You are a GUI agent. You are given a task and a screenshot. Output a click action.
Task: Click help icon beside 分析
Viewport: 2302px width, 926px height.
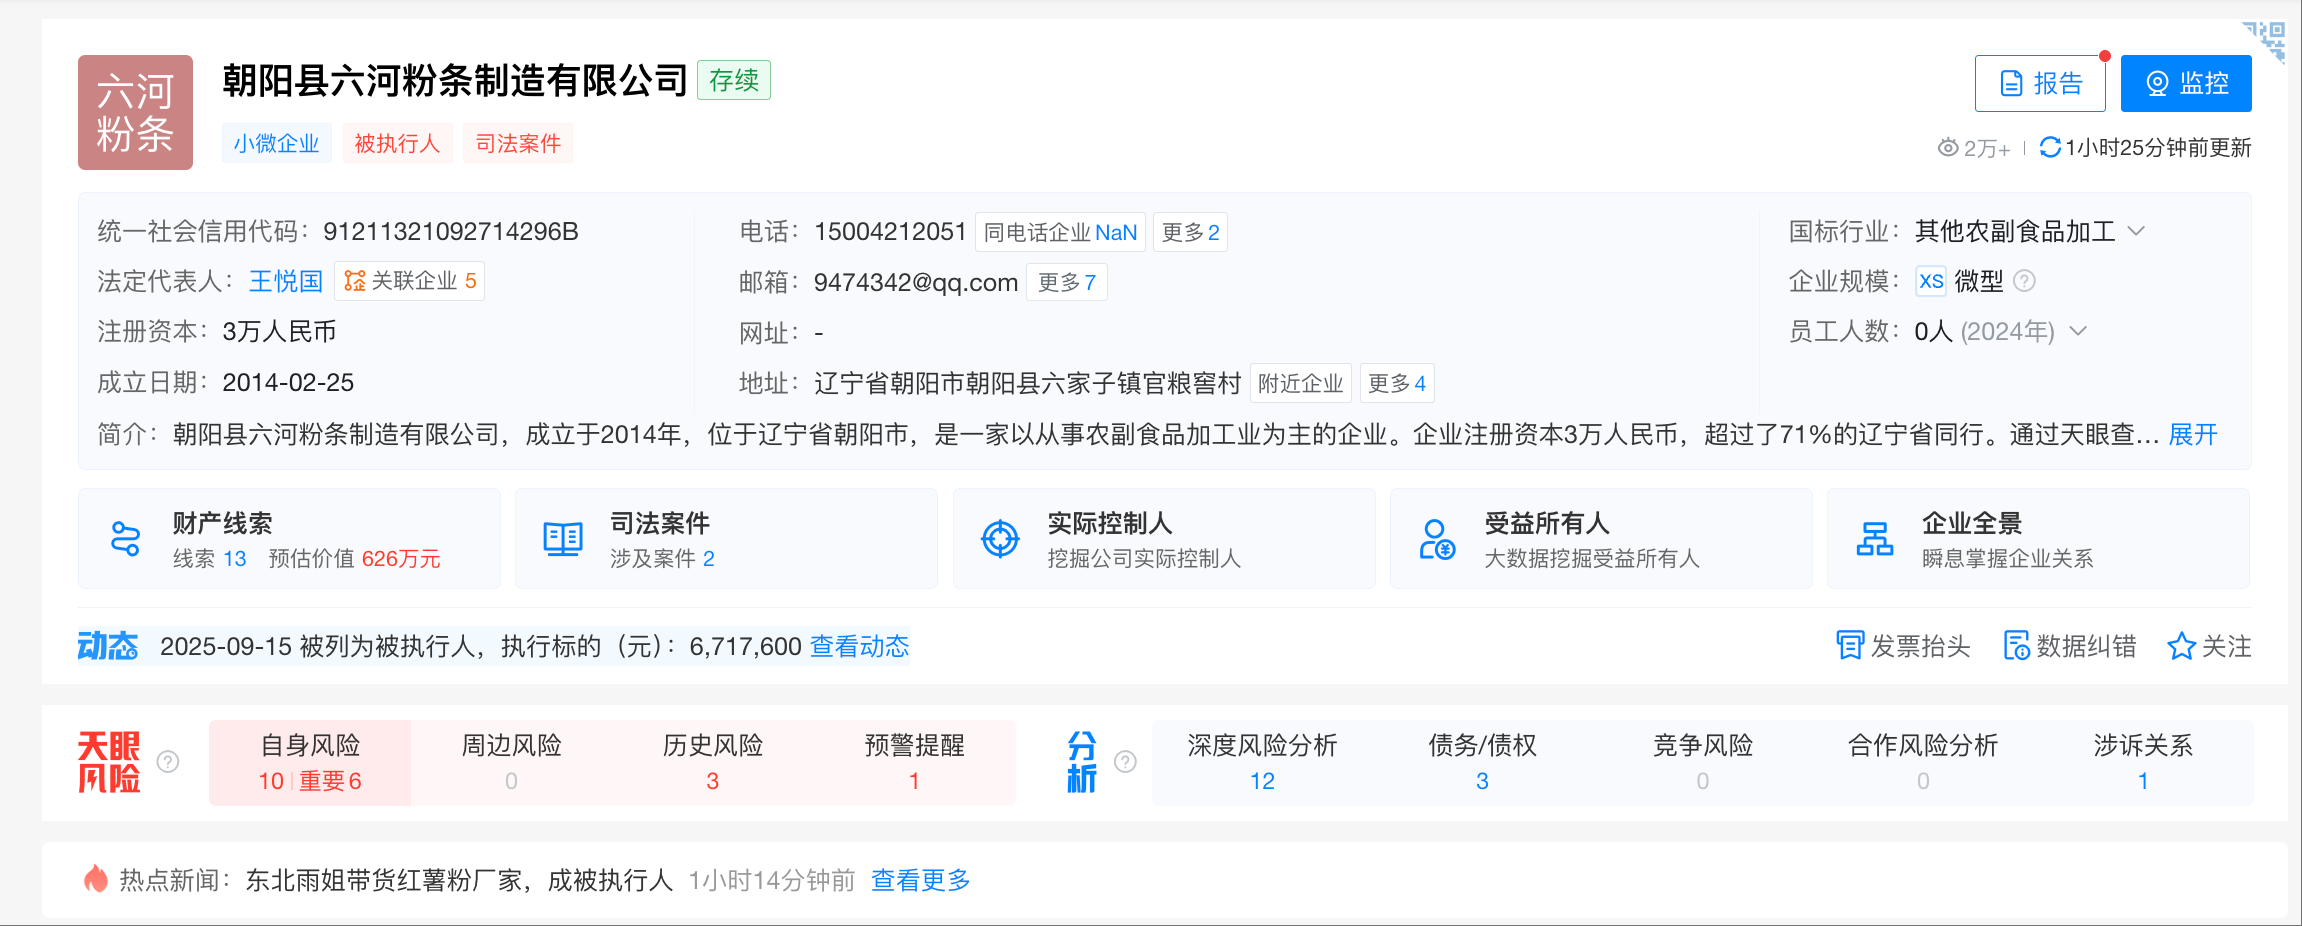pyautogui.click(x=1125, y=762)
